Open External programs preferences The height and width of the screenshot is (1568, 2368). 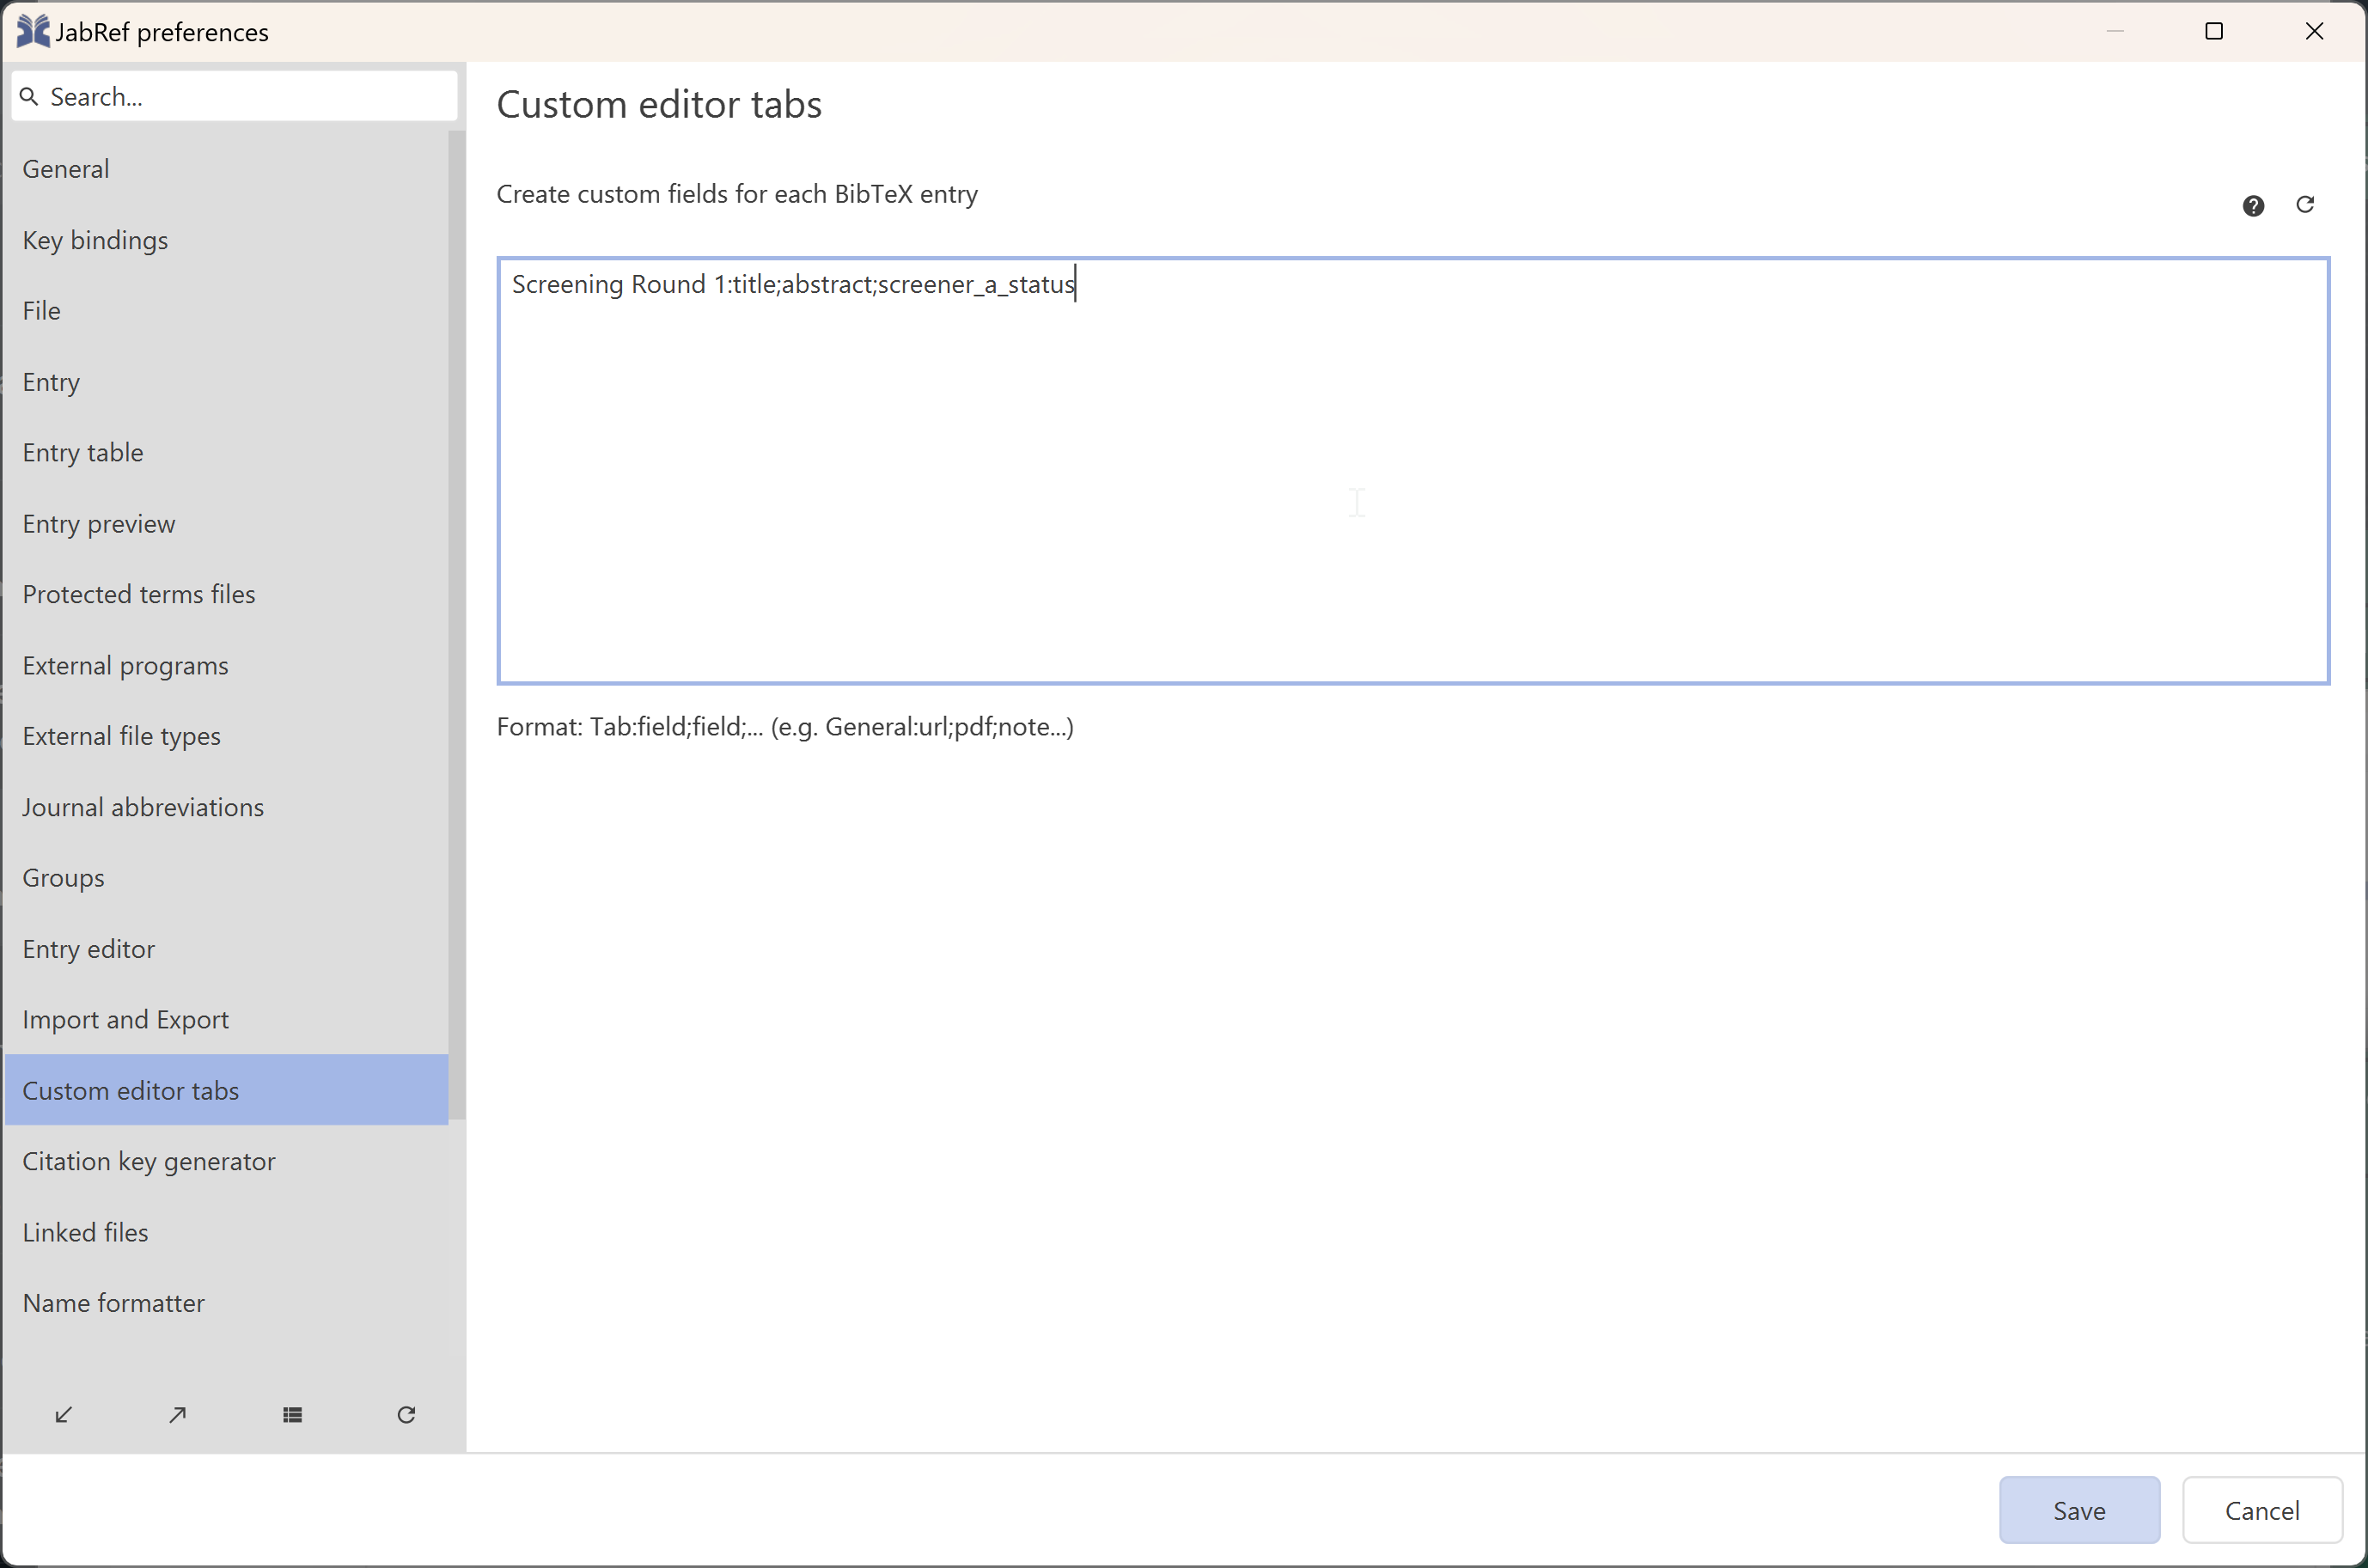[x=226, y=666]
